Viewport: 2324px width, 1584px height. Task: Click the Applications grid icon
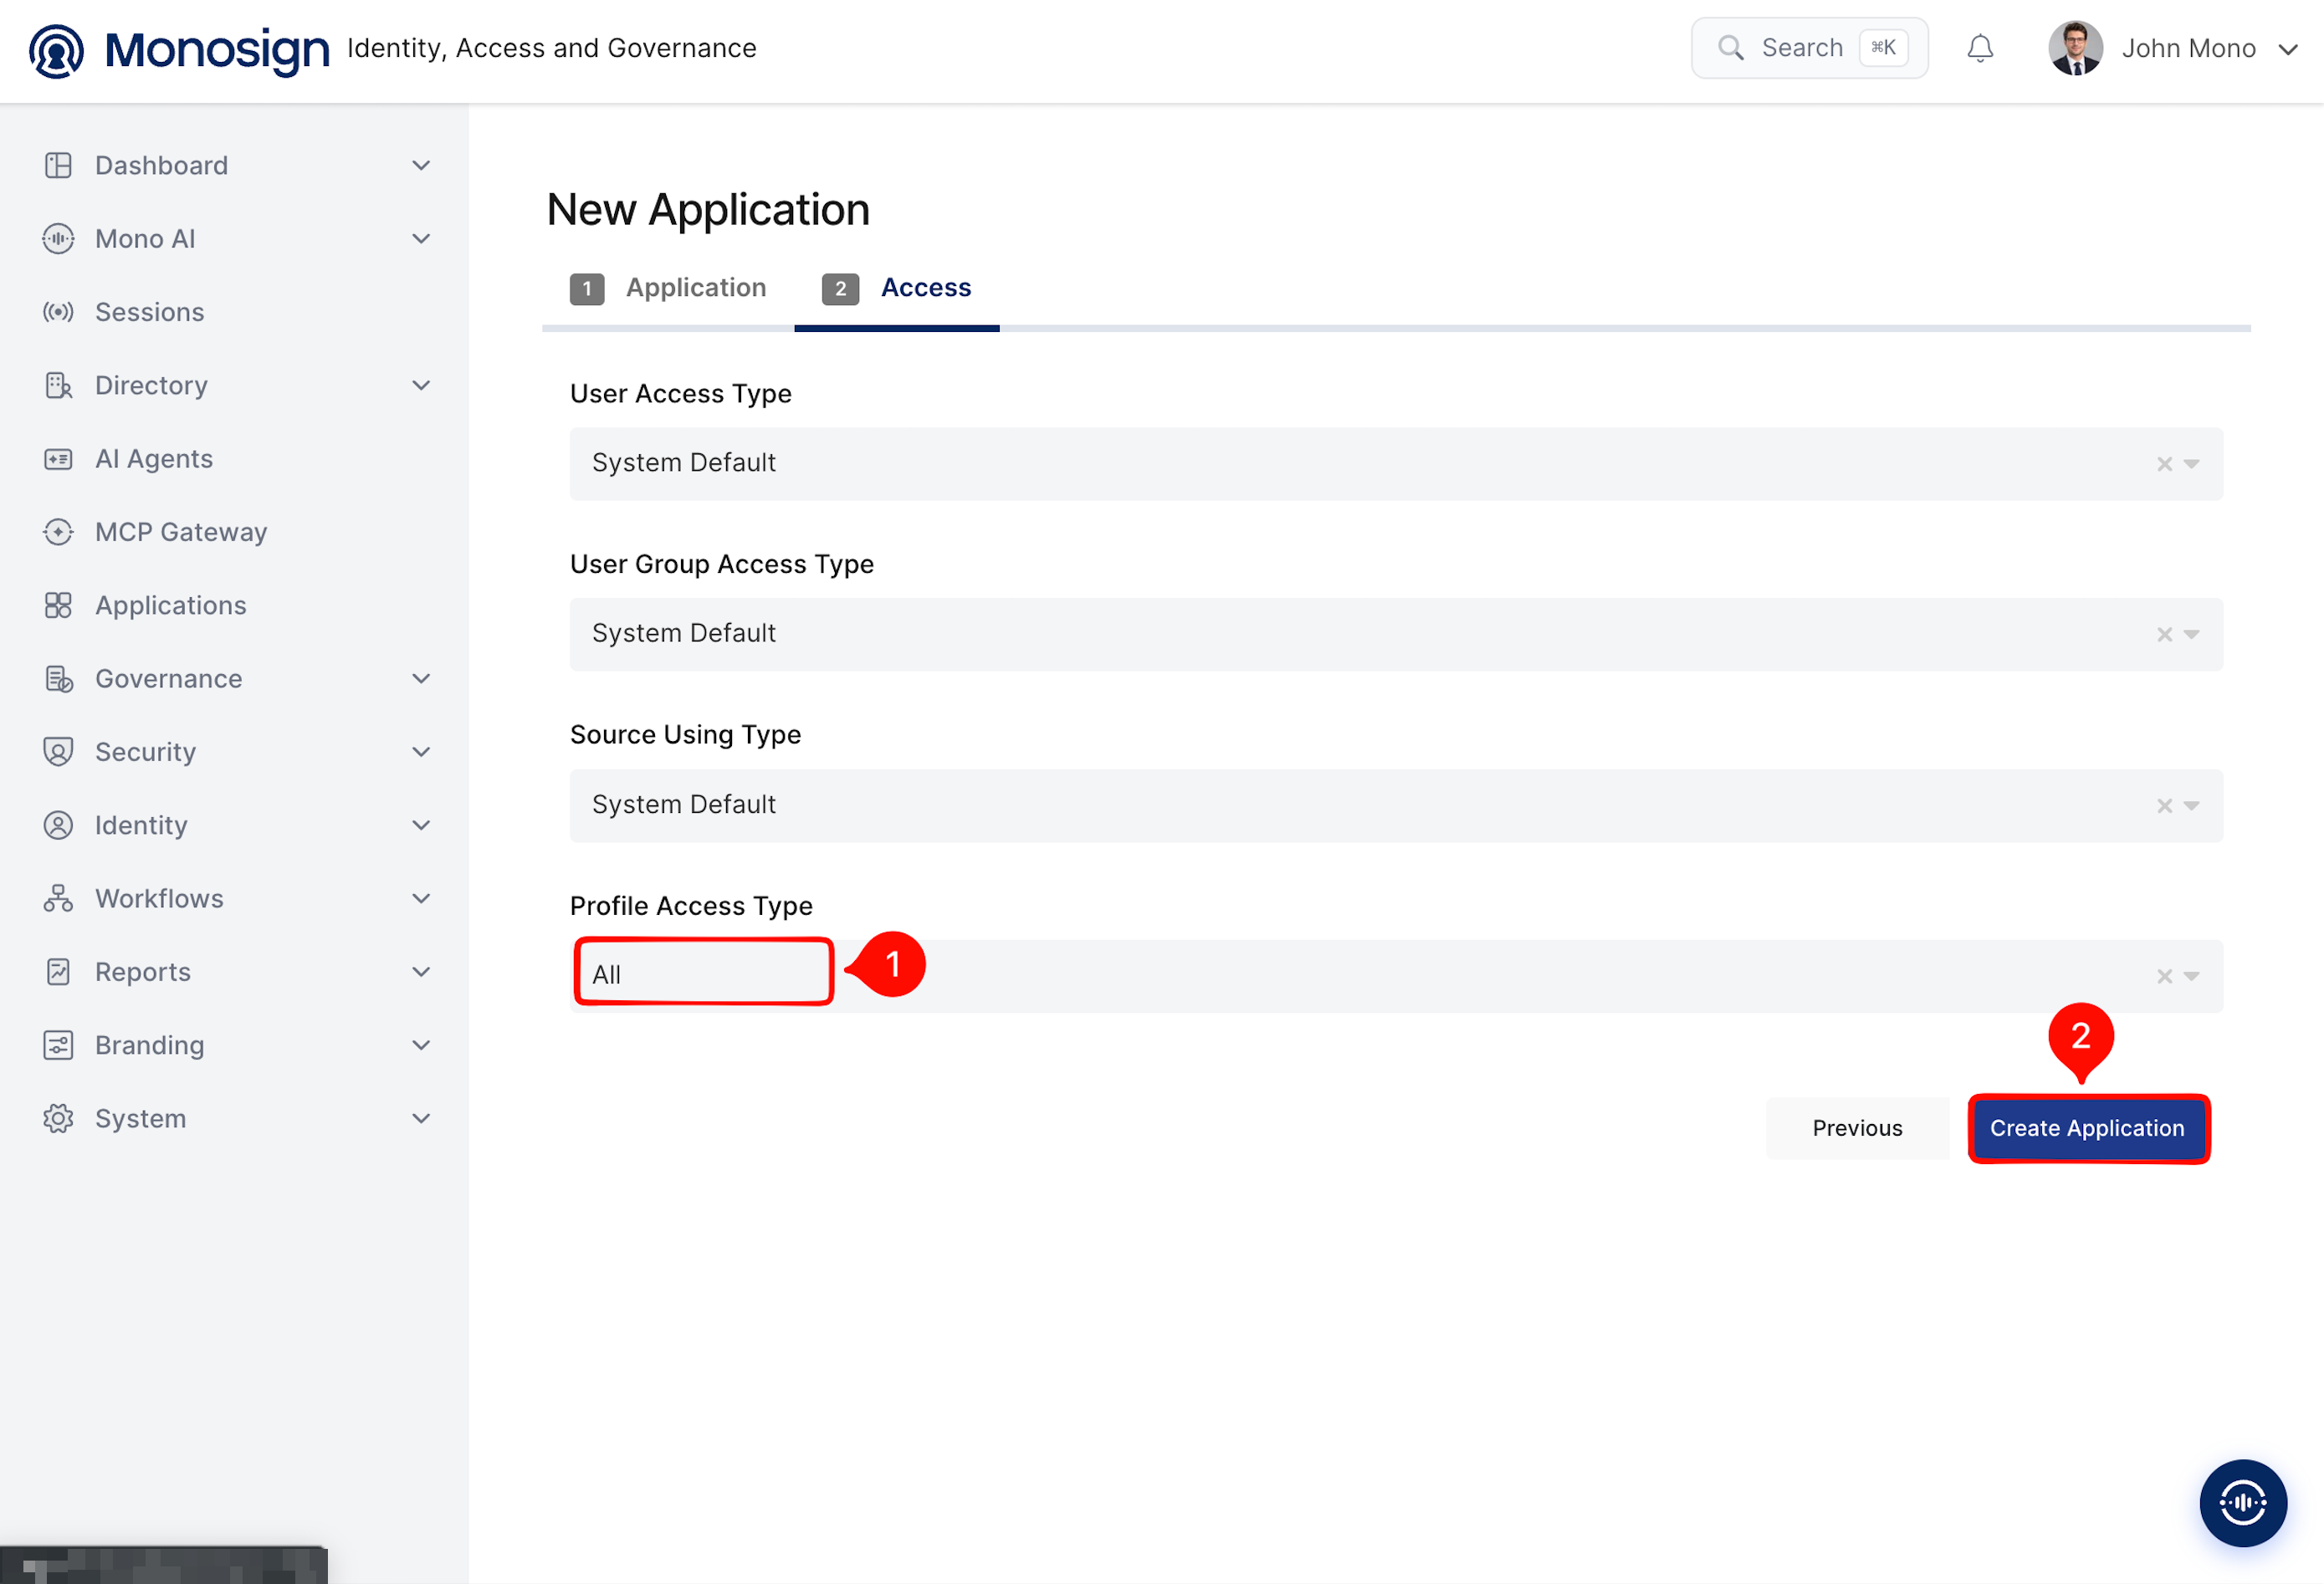pos(58,605)
